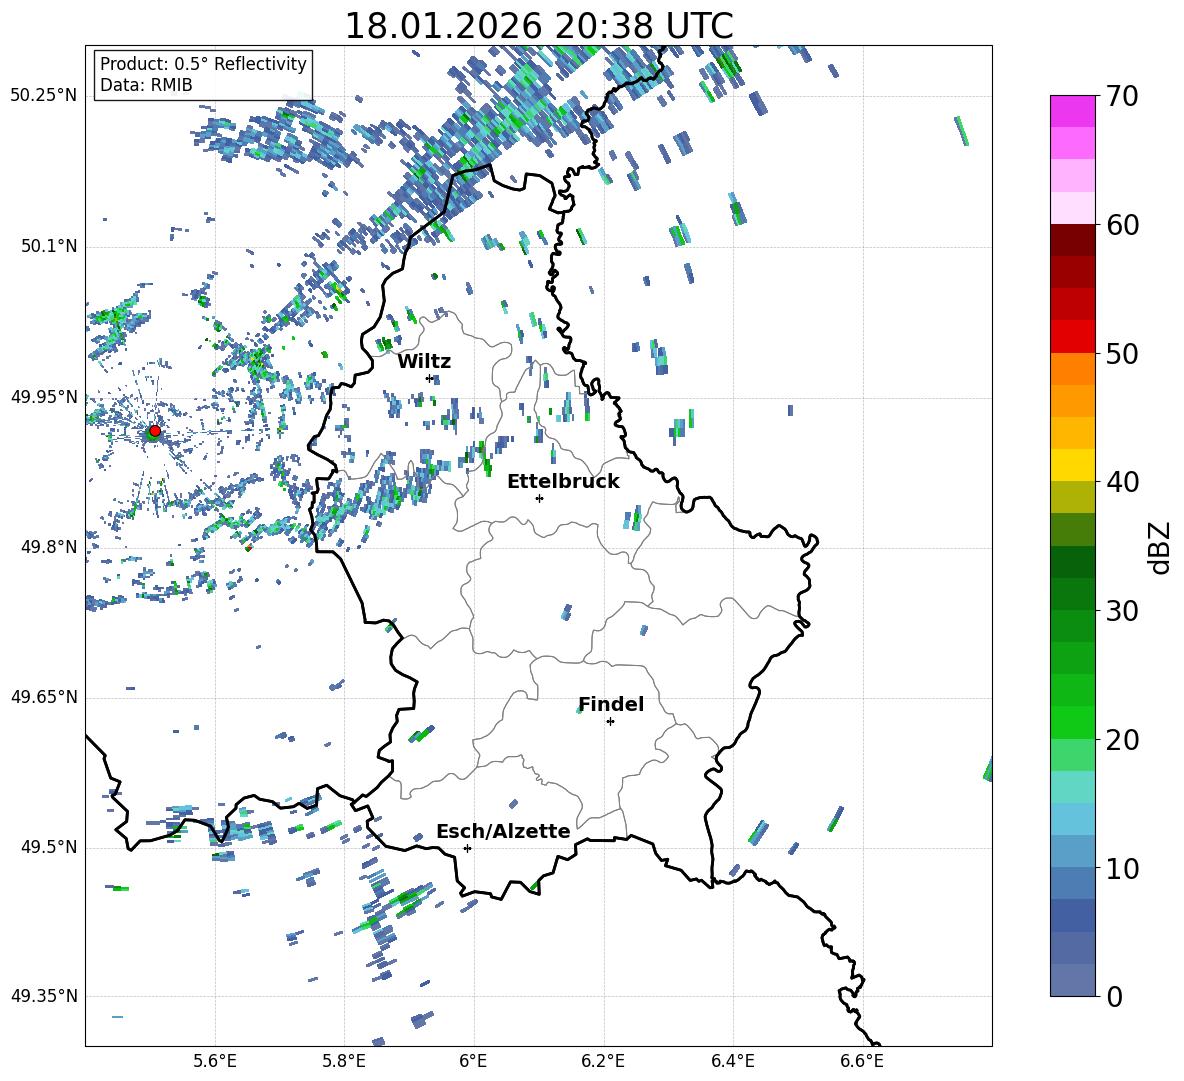Click the Data: RMIB text
Screen dimensions: 1184x1081
point(146,85)
